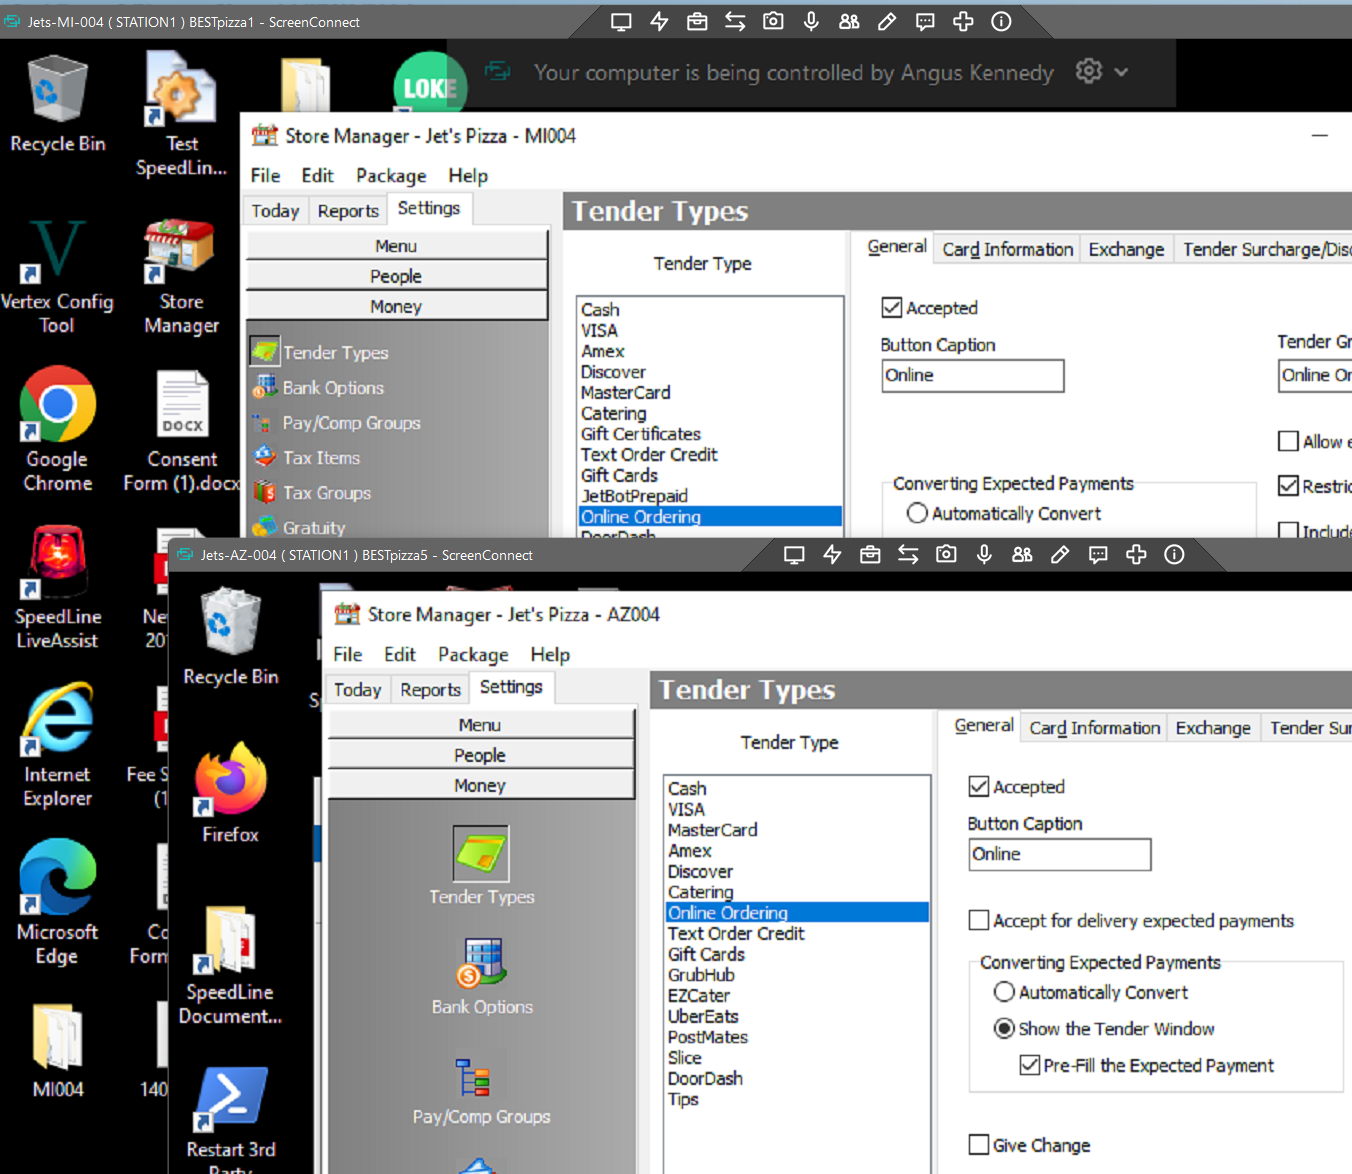Open the Tender Surcharge tab in MI004 window

coord(1266,249)
